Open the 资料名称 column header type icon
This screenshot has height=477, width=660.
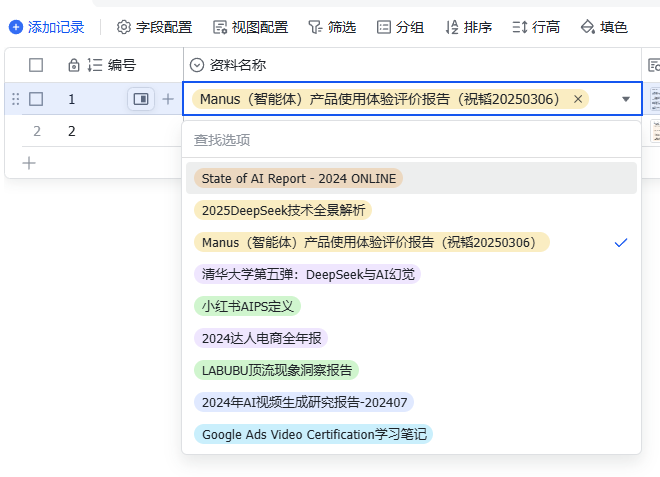197,65
